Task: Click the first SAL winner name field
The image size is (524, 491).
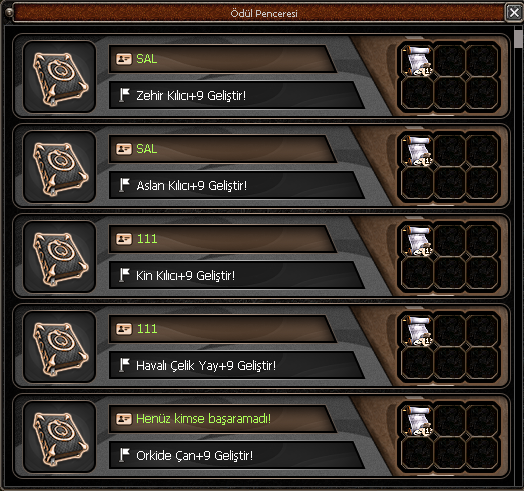Action: 222,59
